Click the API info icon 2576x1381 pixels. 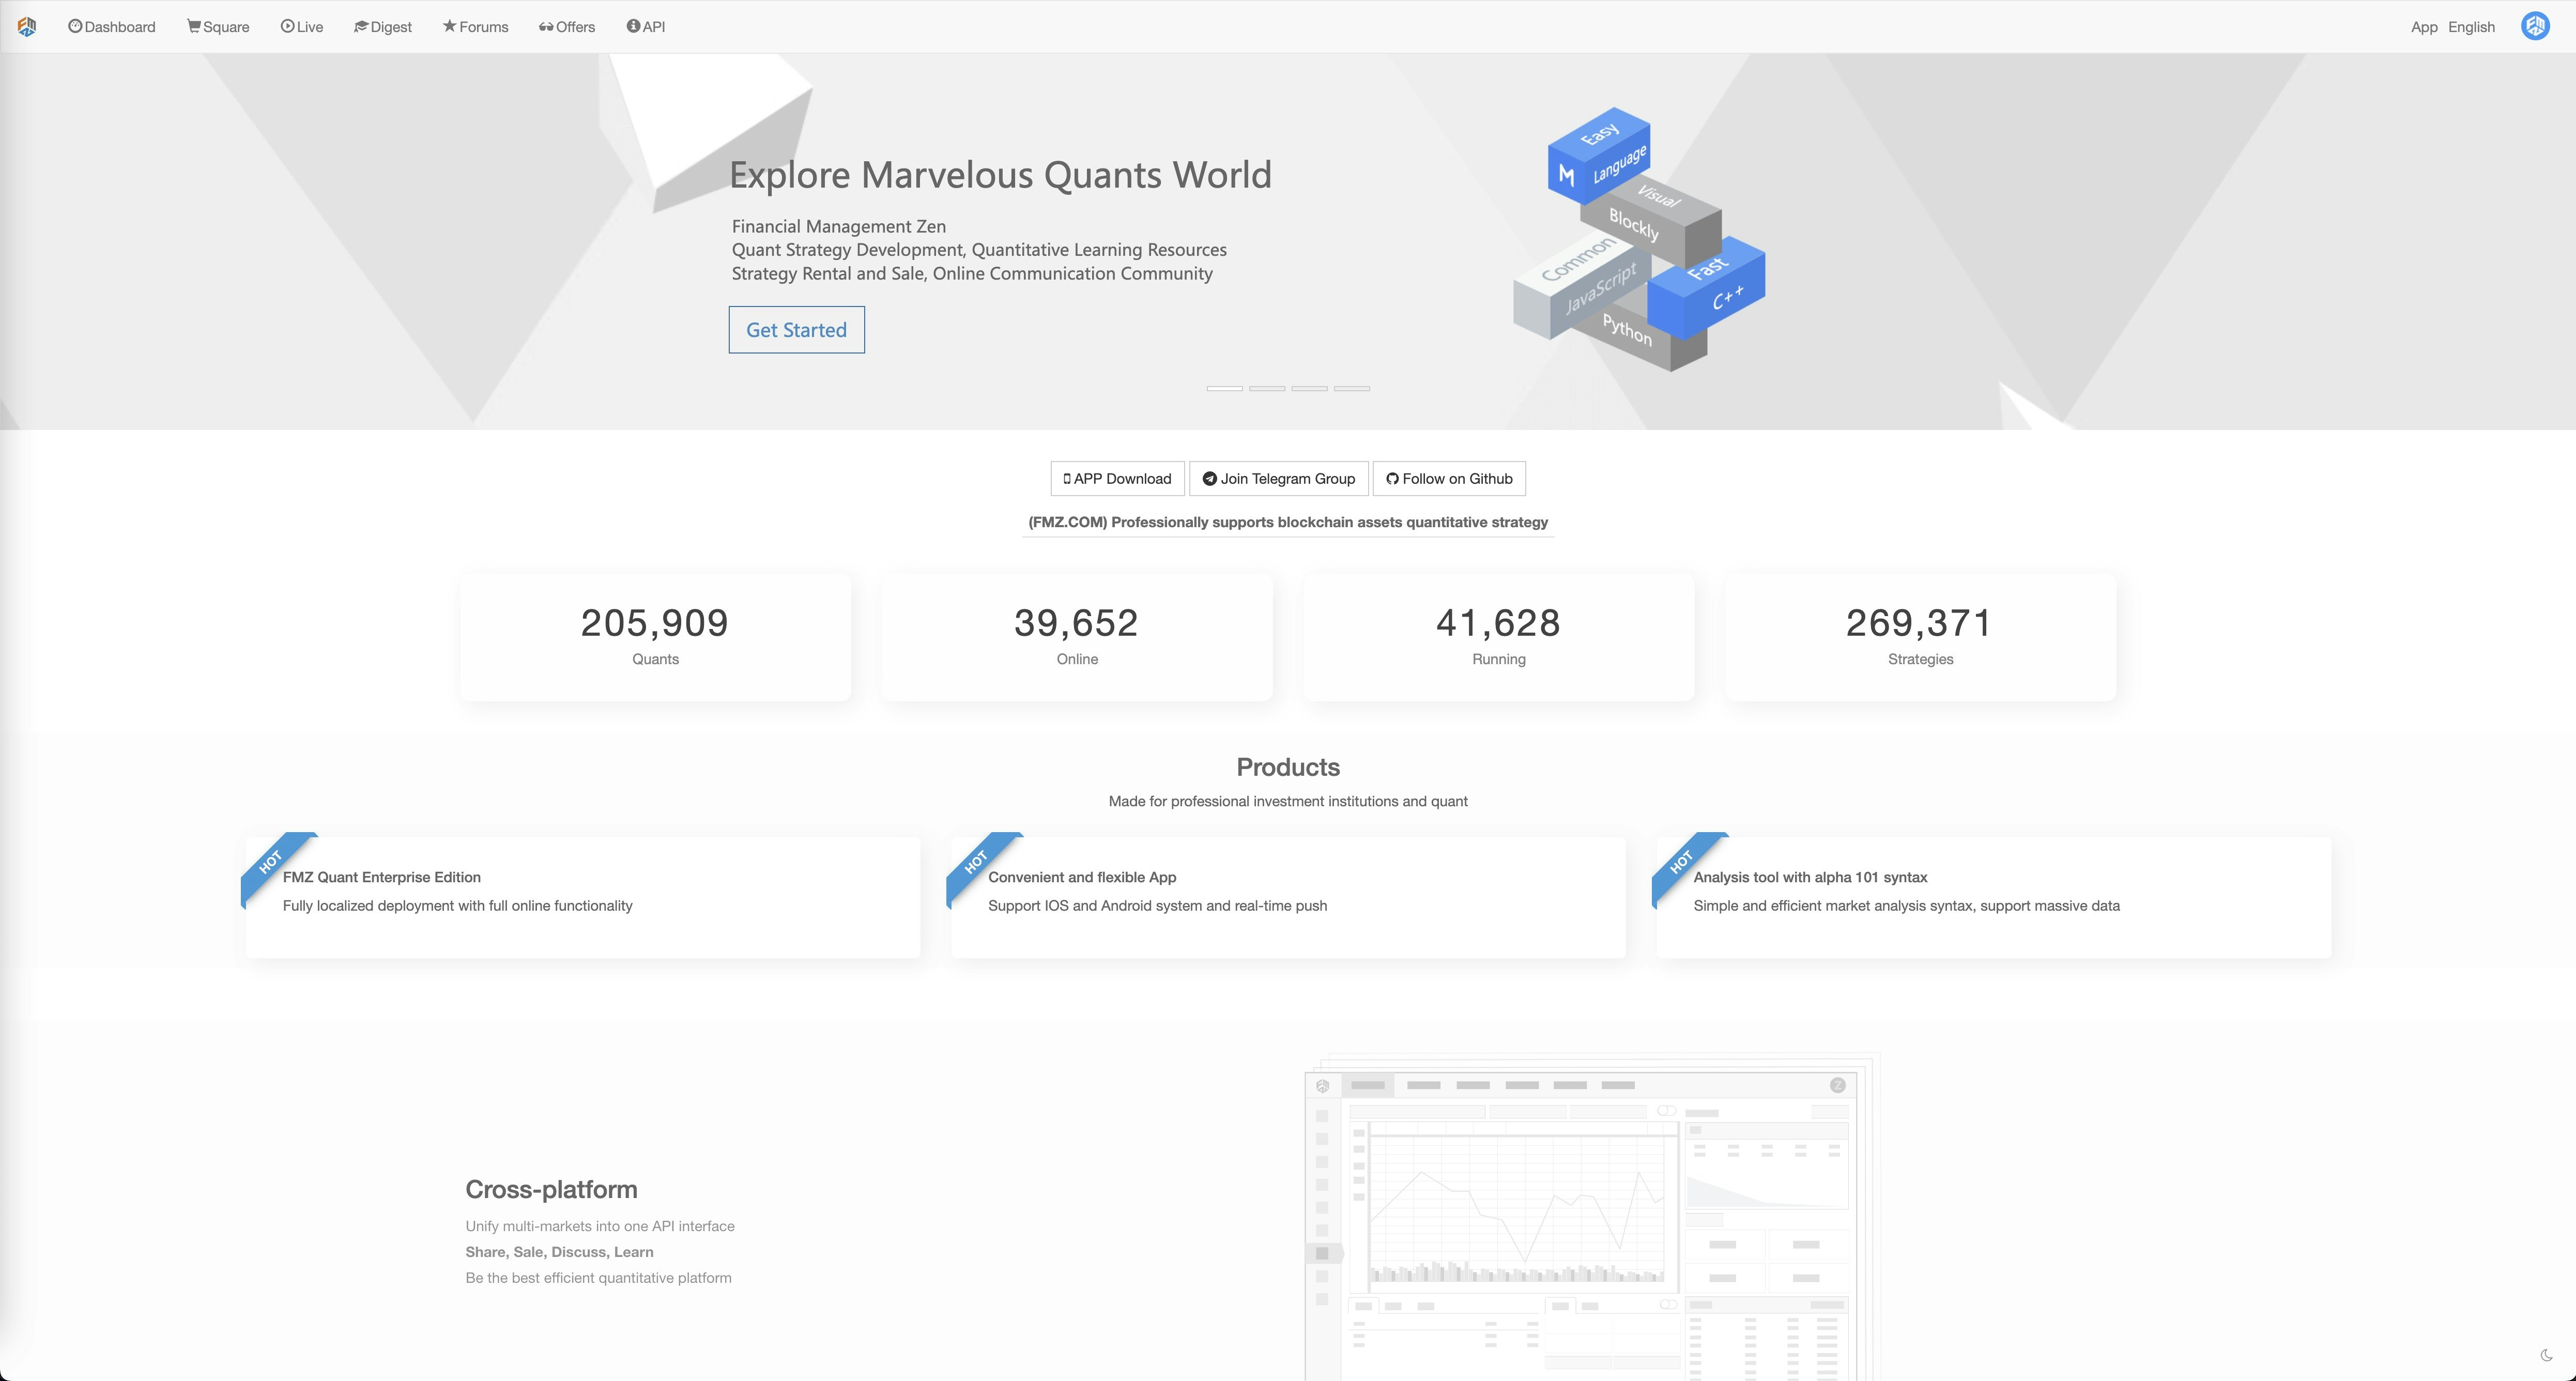(x=633, y=26)
